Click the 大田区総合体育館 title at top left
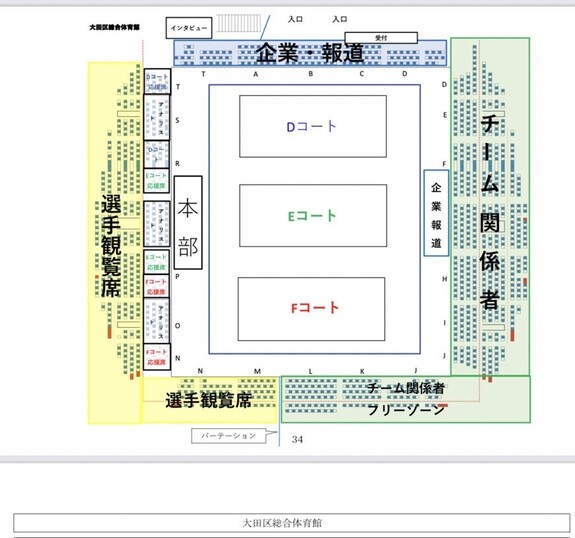Screen dimensions: 575x538 coord(114,27)
